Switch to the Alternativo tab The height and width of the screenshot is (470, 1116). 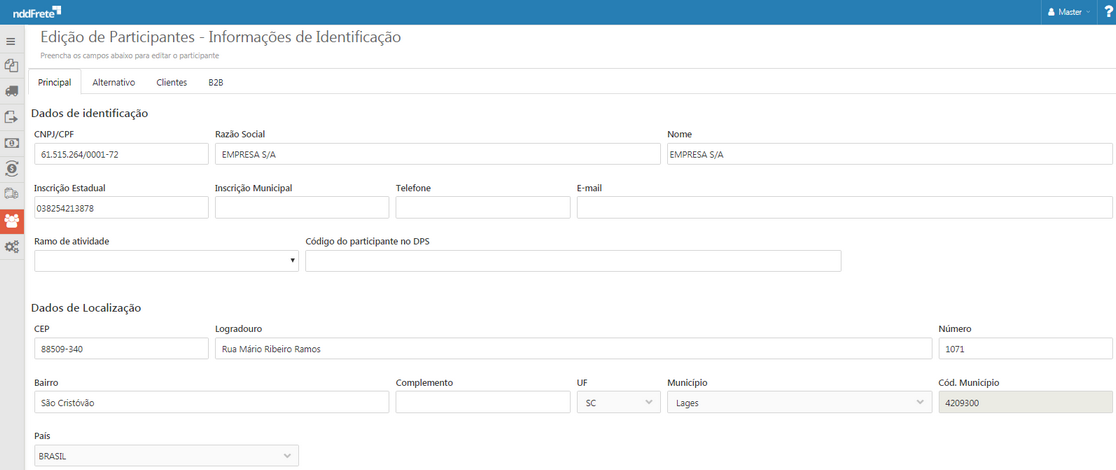coord(113,82)
